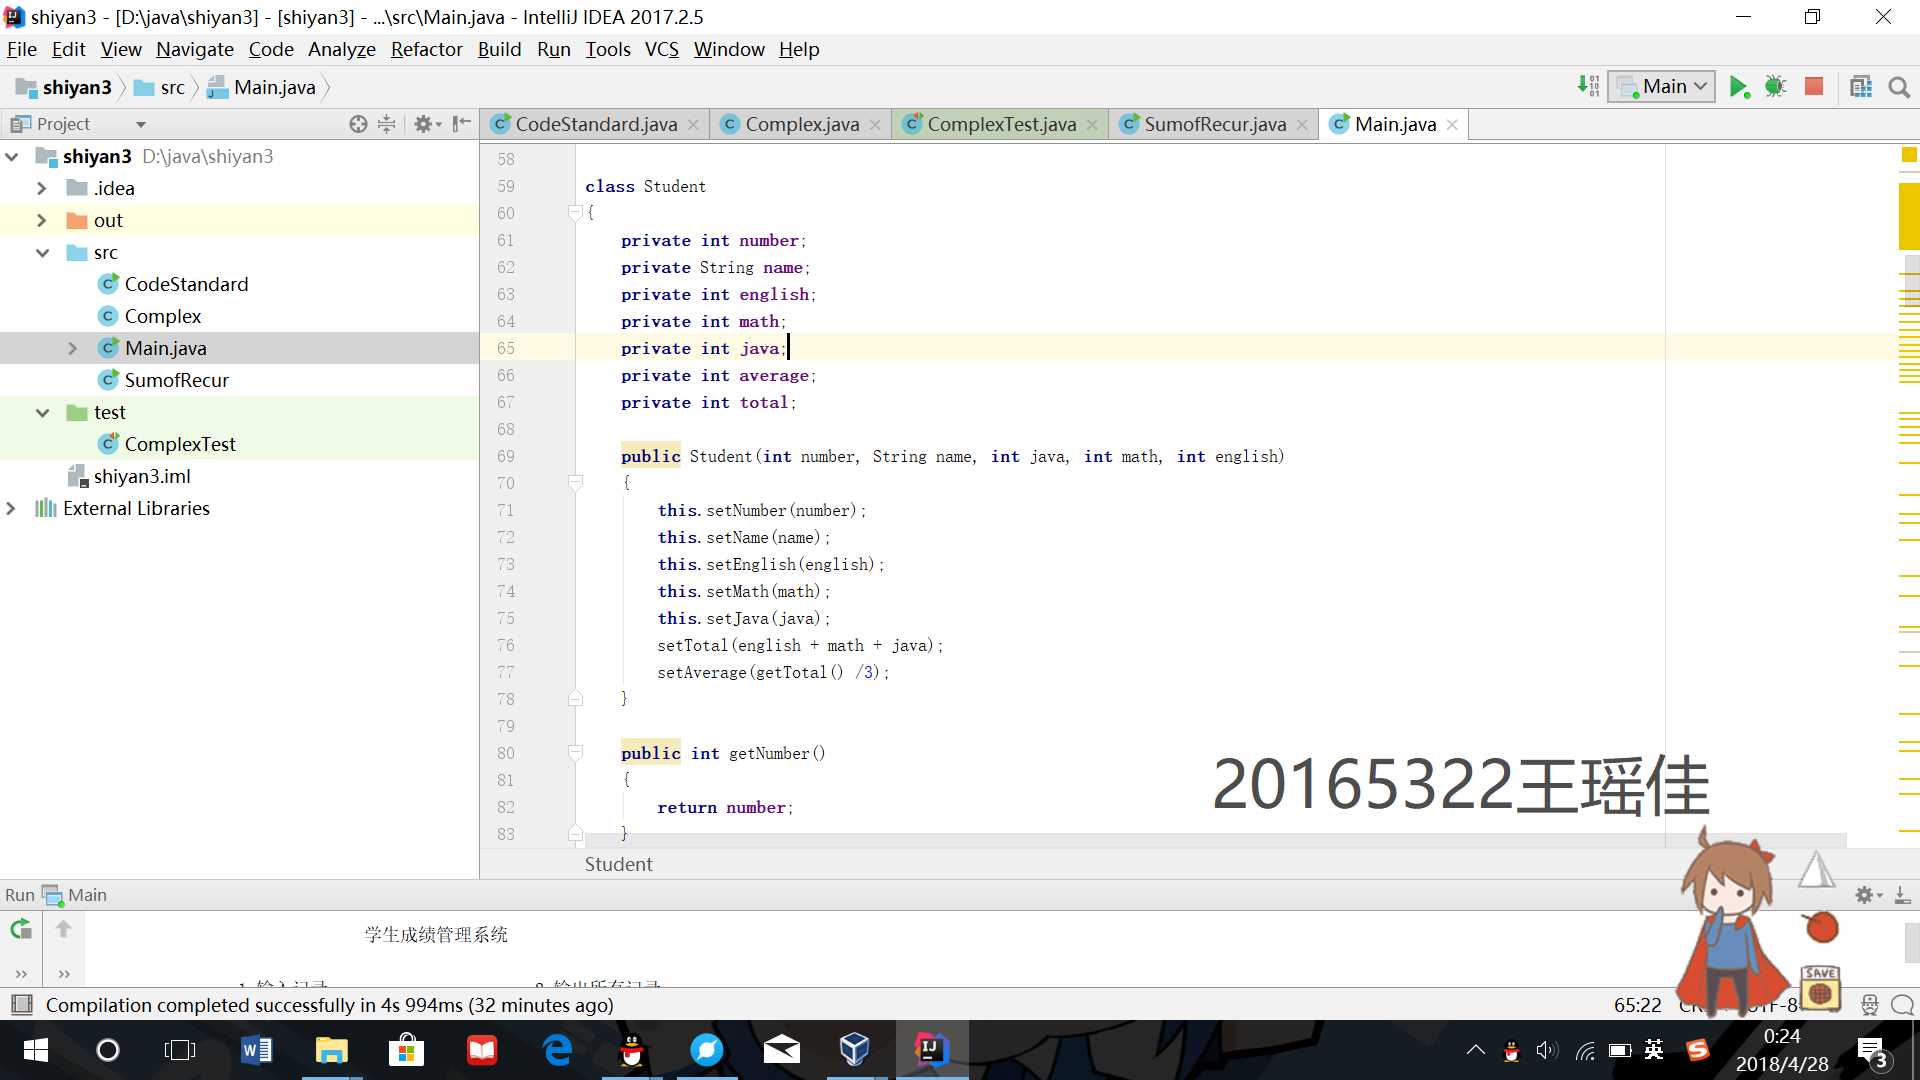The height and width of the screenshot is (1080, 1920).
Task: Switch to SumofRecur.java tab
Action: (1204, 123)
